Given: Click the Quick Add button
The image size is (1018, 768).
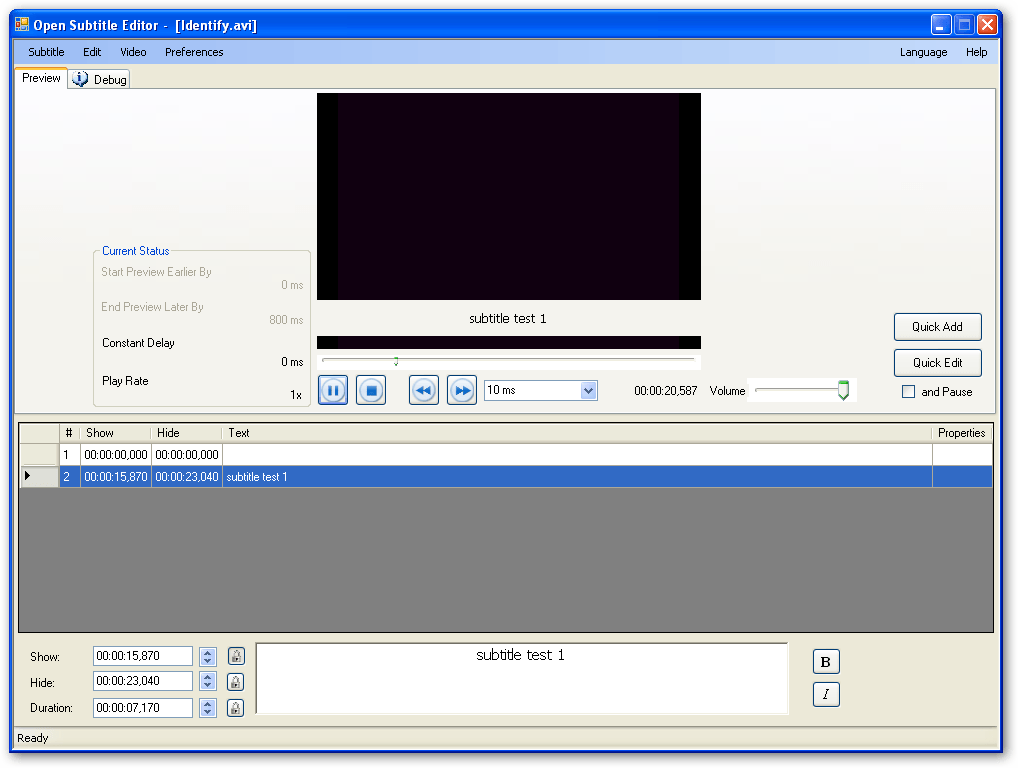Looking at the screenshot, I should 937,327.
